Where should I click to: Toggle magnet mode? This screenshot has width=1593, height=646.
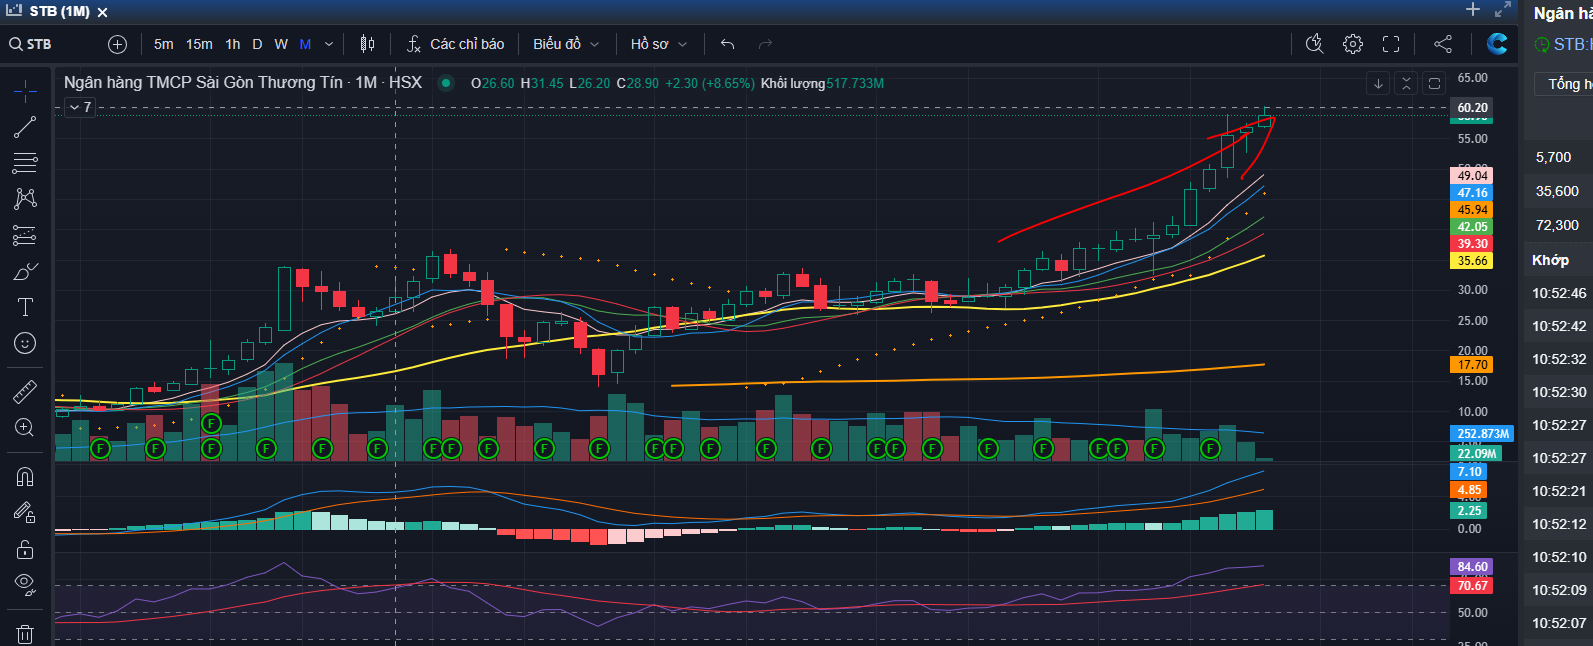pyautogui.click(x=25, y=476)
